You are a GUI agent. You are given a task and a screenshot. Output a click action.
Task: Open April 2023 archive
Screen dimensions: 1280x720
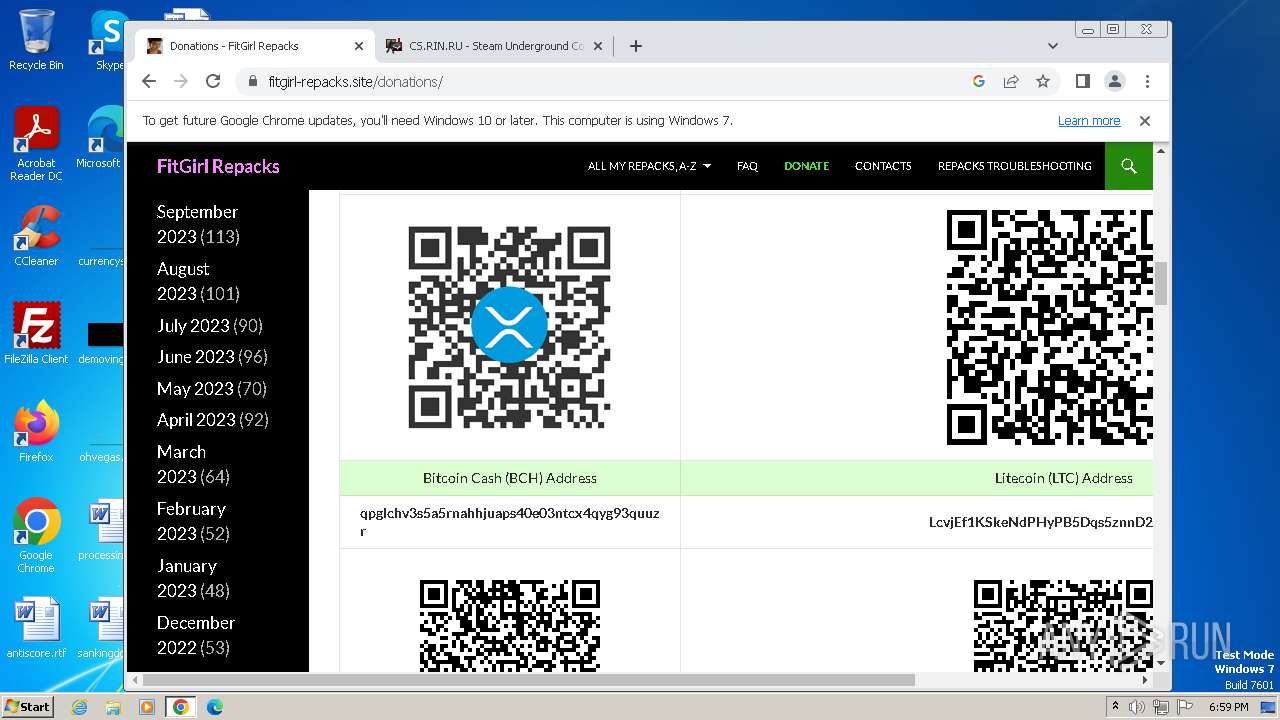[x=196, y=419]
